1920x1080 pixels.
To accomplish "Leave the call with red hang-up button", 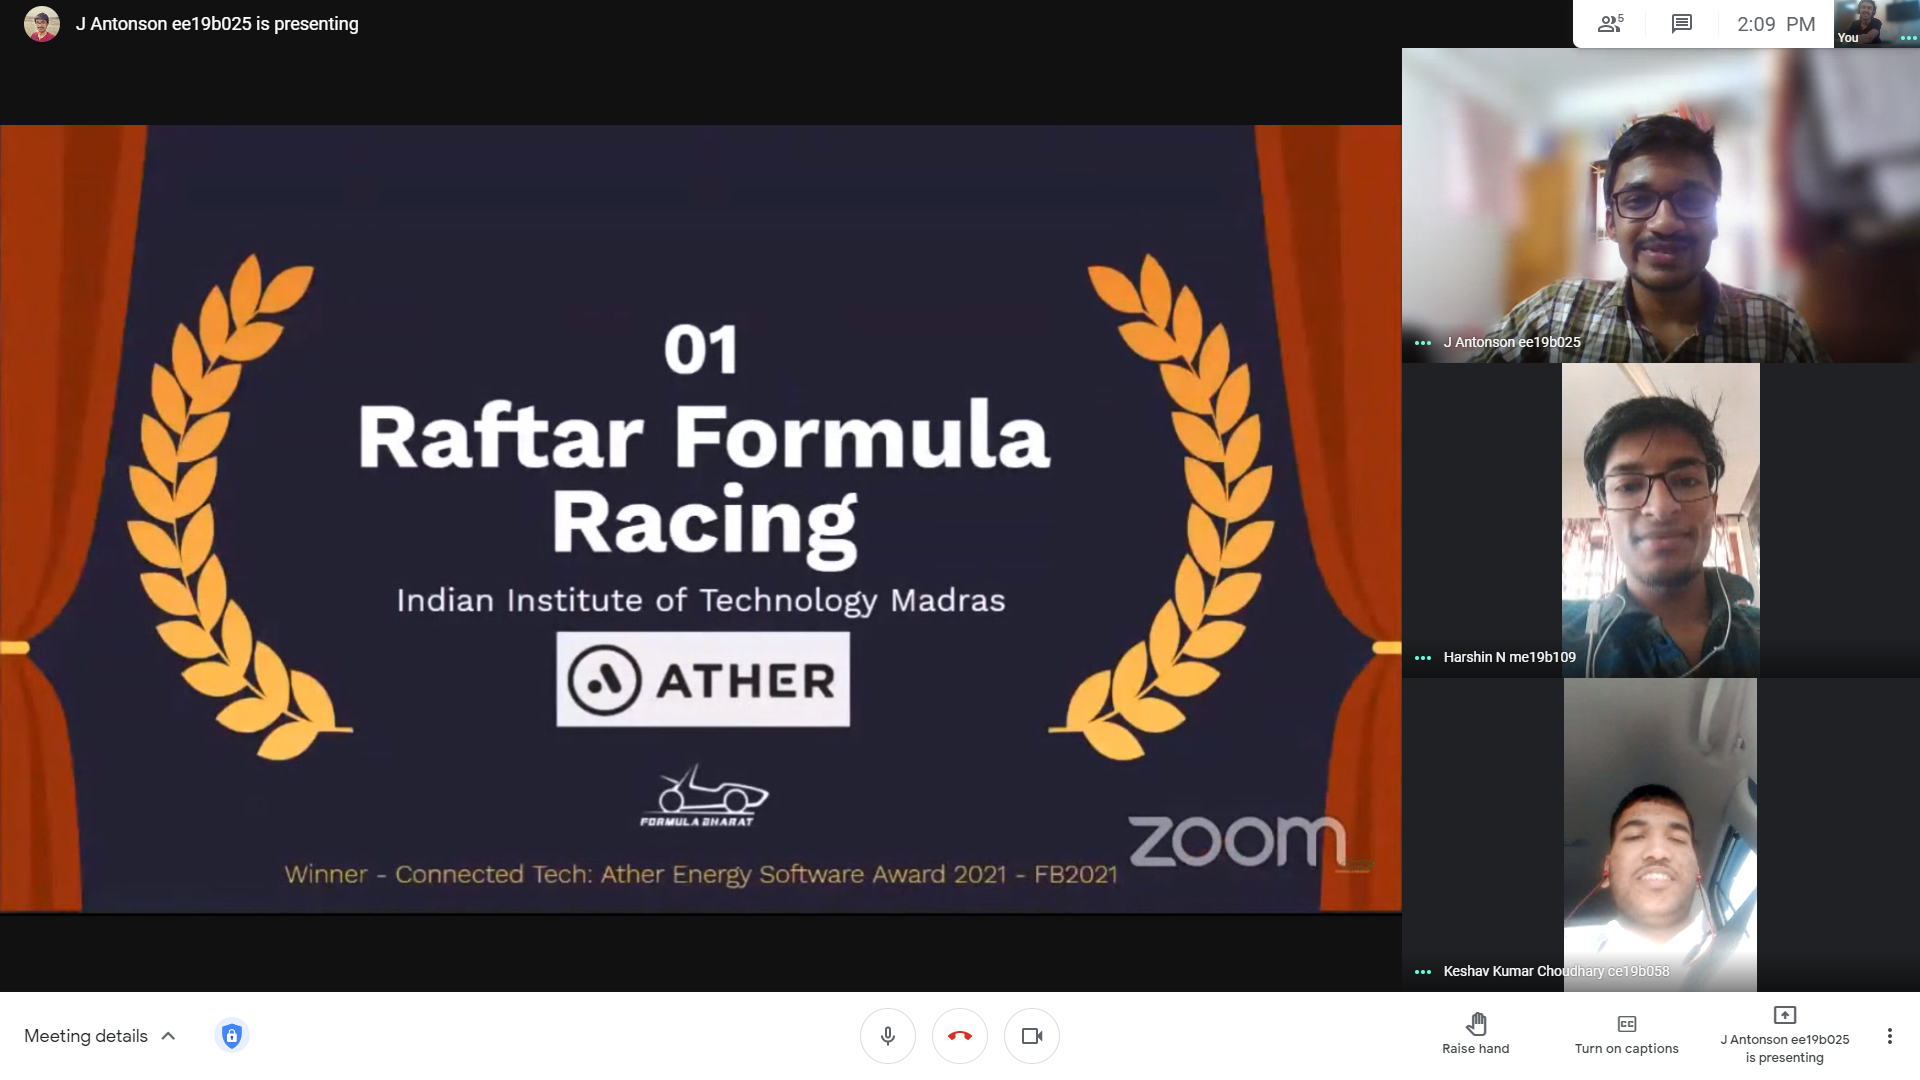I will tap(960, 1036).
